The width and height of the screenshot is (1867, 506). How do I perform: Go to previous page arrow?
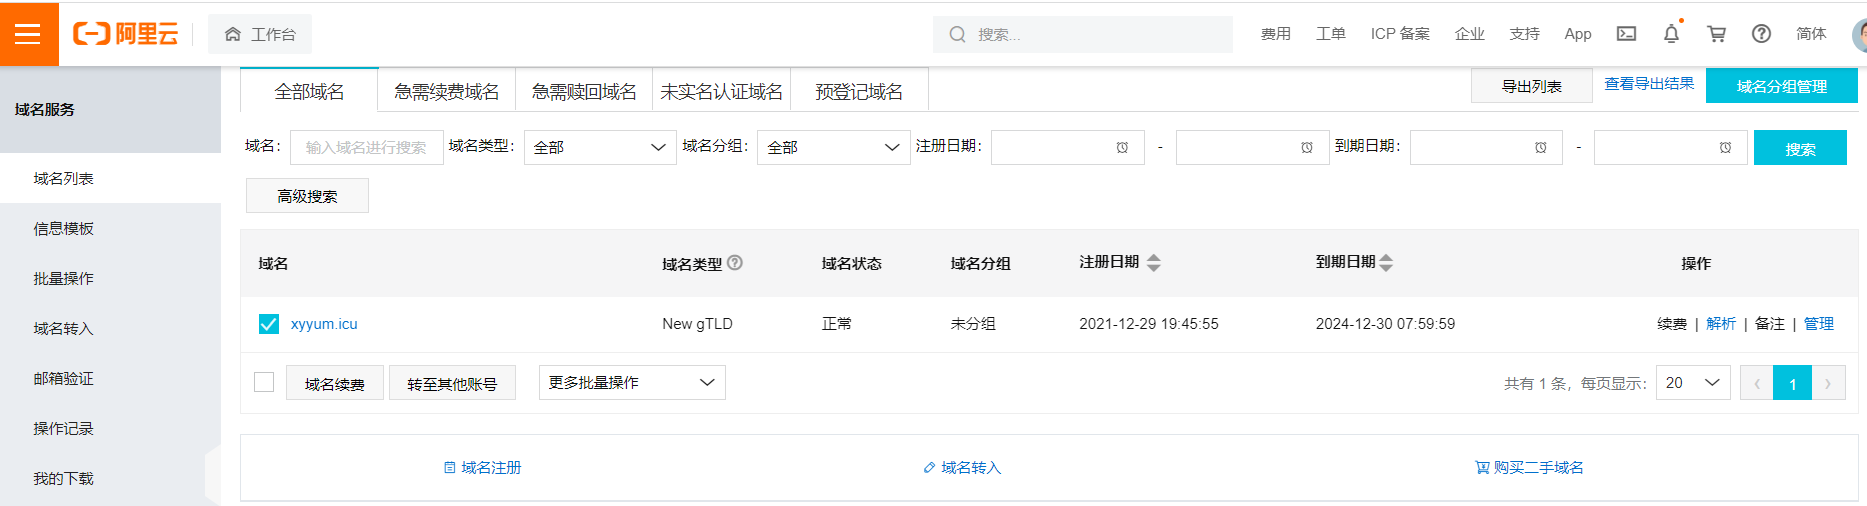click(x=1757, y=383)
